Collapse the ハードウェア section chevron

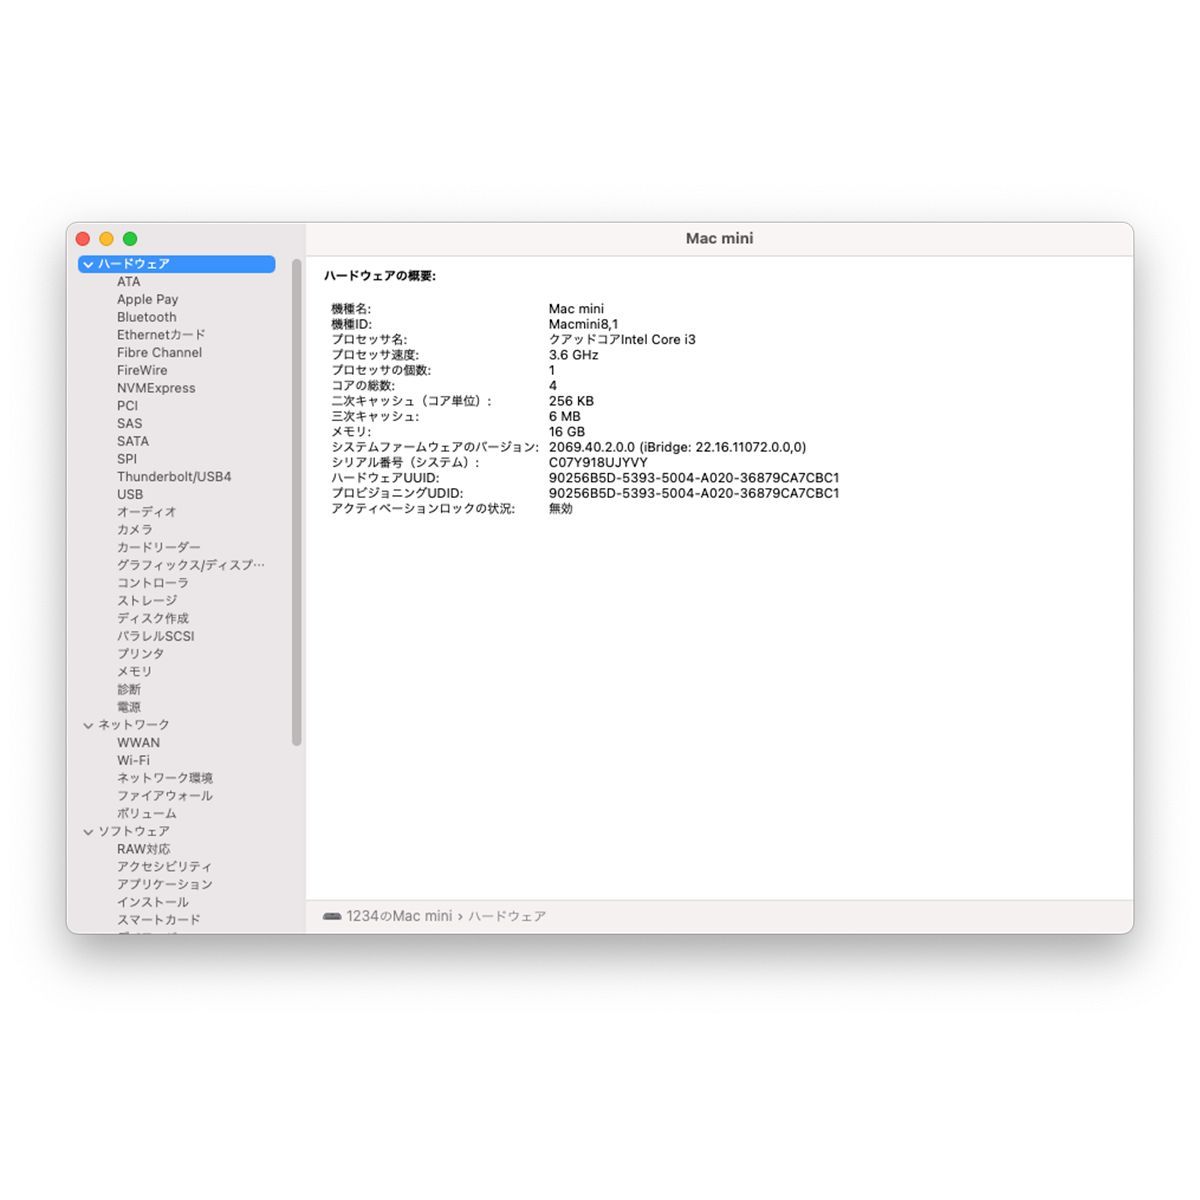coord(89,265)
